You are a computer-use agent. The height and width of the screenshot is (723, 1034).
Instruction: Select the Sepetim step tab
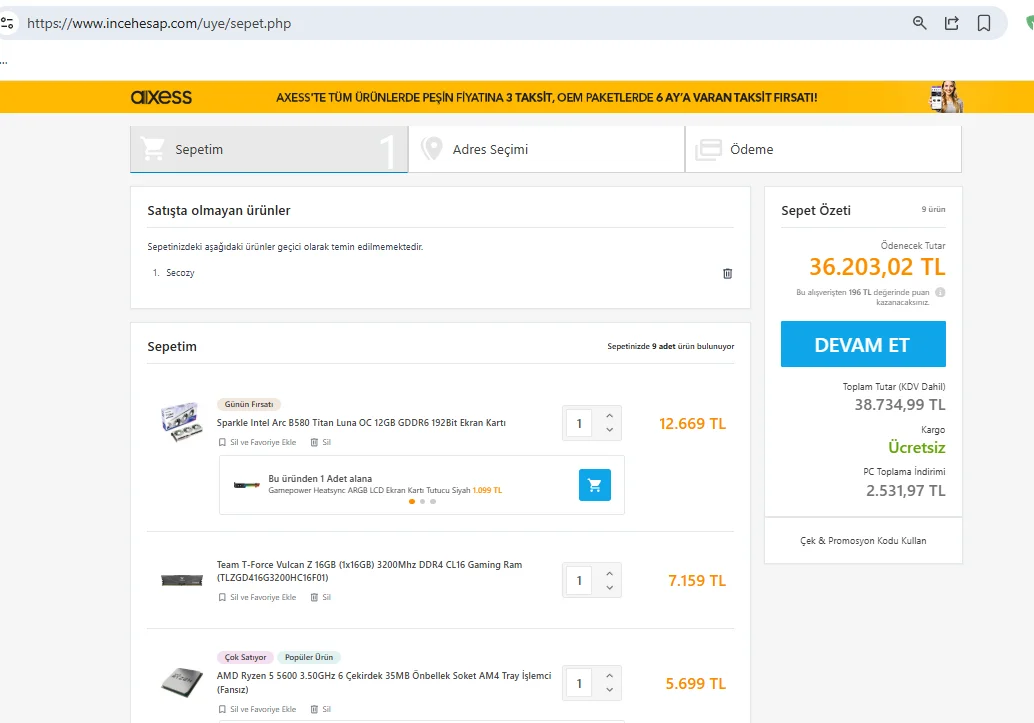[x=269, y=150]
